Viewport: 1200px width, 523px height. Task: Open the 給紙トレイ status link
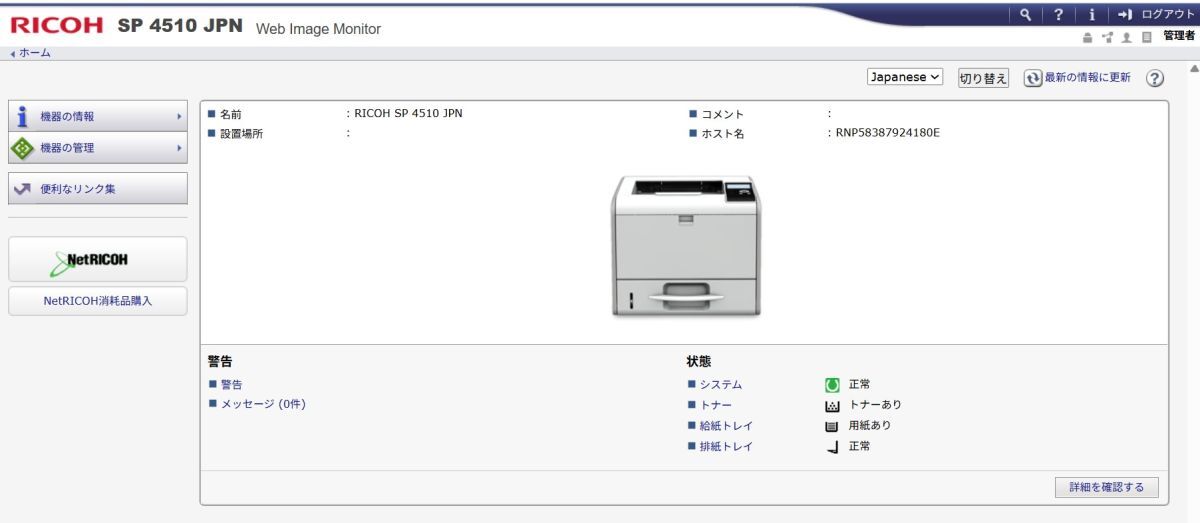click(727, 426)
